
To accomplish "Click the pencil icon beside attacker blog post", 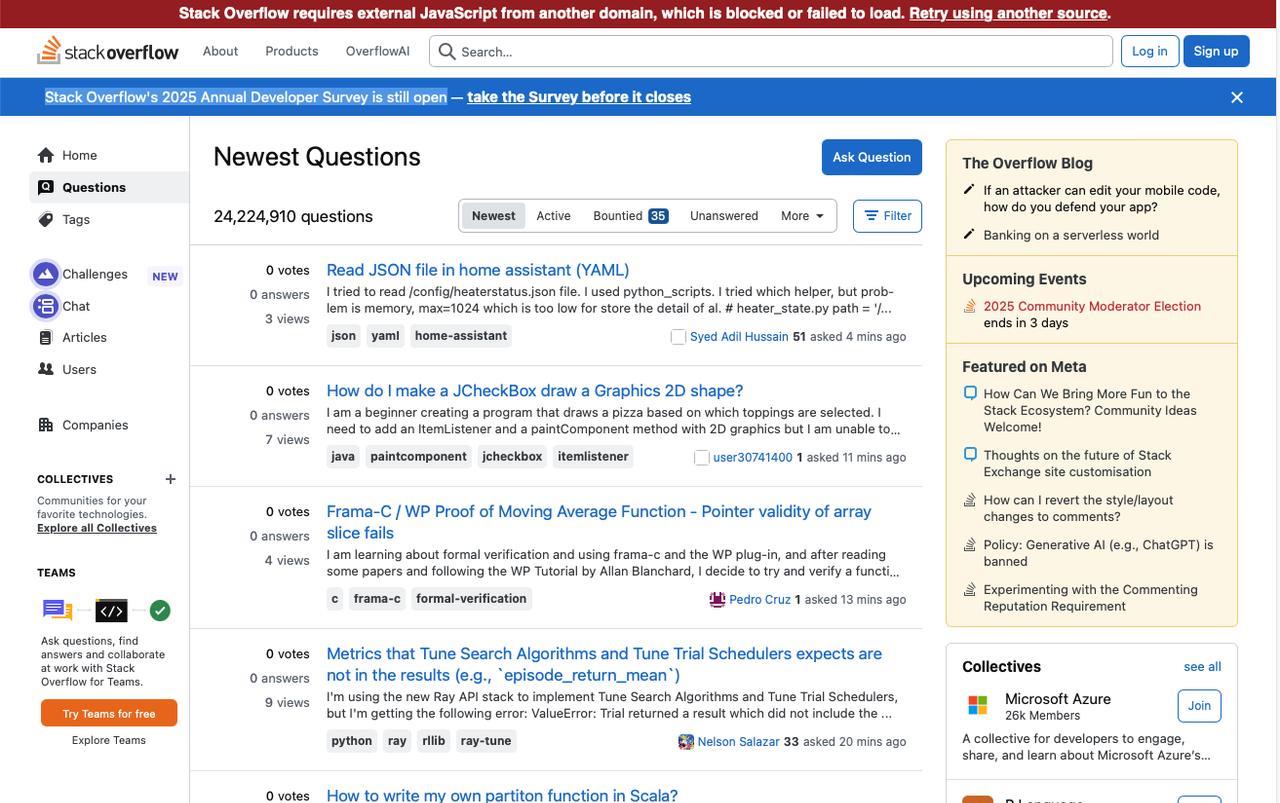I will [x=969, y=189].
